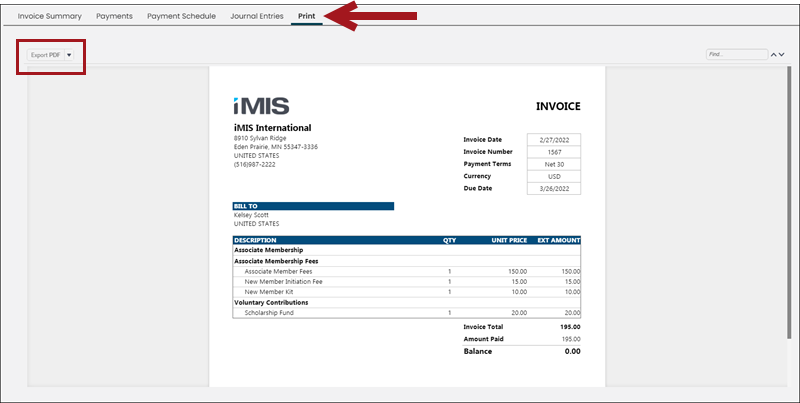This screenshot has width=800, height=403.
Task: Select Eden Prairie, MN 55347-3336 text
Action: click(x=276, y=147)
